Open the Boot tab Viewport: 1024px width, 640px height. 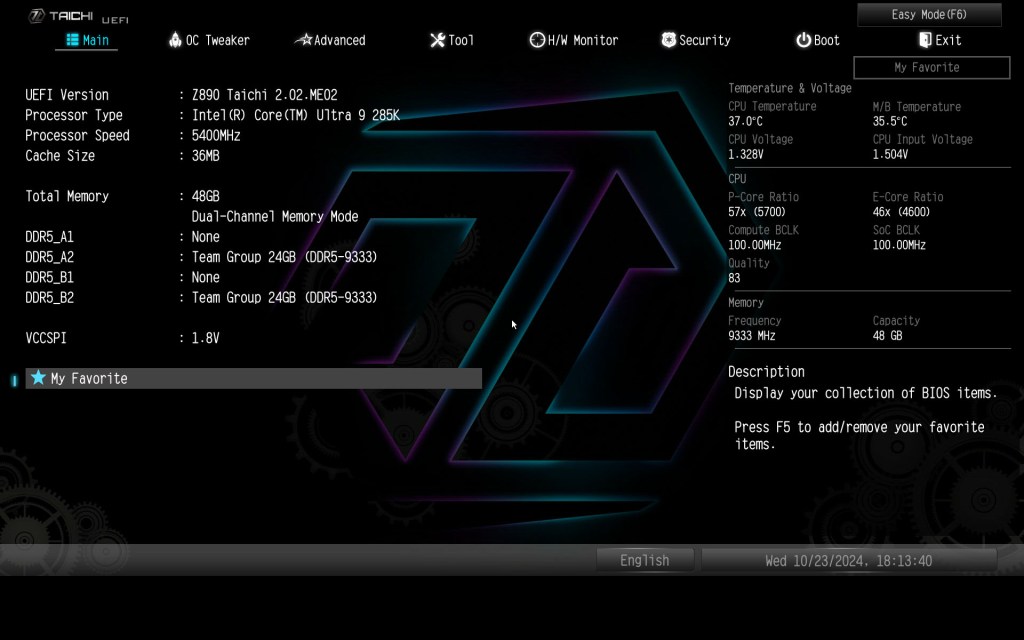(818, 40)
